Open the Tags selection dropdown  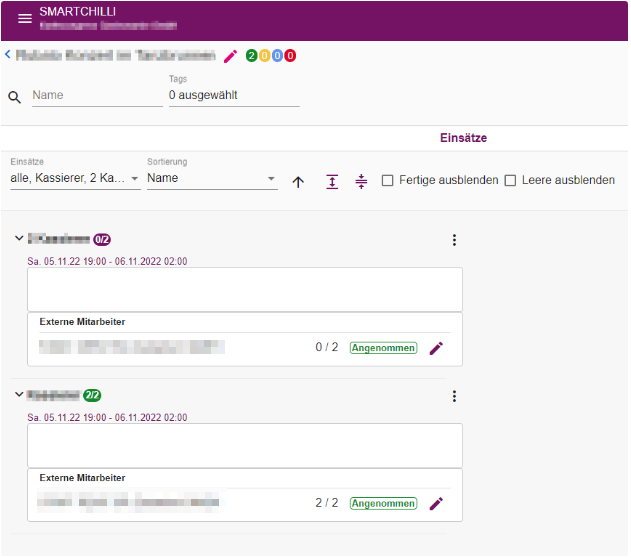[x=234, y=95]
